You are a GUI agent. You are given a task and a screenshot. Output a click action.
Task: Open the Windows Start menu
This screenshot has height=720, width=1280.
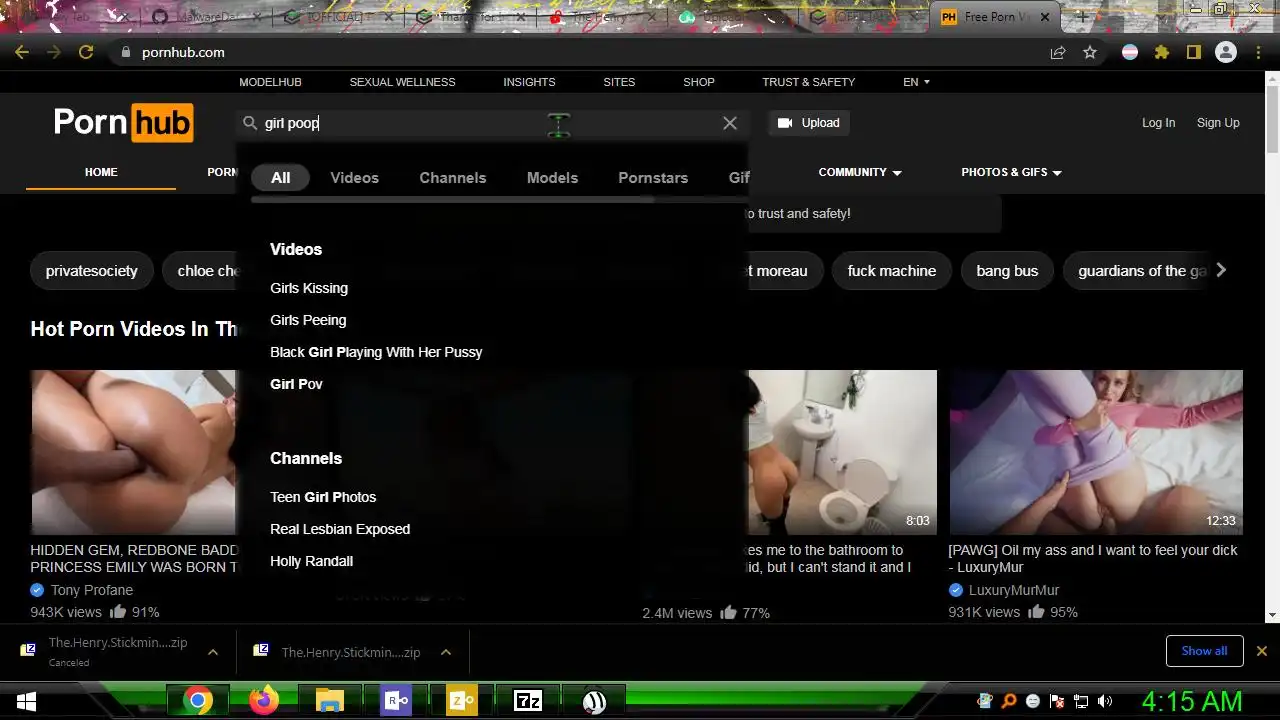click(x=26, y=701)
